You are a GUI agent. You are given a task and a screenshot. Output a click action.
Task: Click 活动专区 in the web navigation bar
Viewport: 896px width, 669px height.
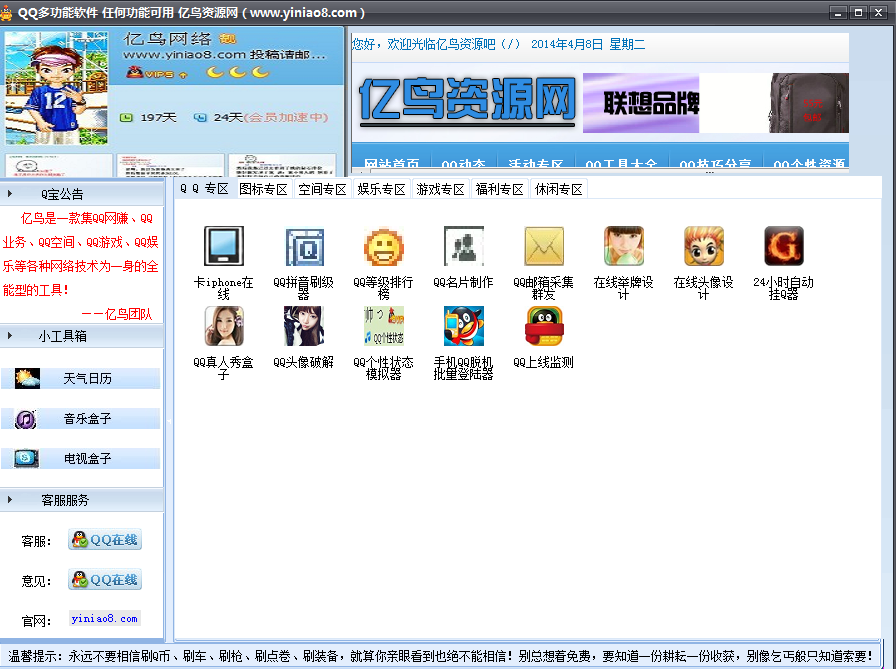point(535,163)
